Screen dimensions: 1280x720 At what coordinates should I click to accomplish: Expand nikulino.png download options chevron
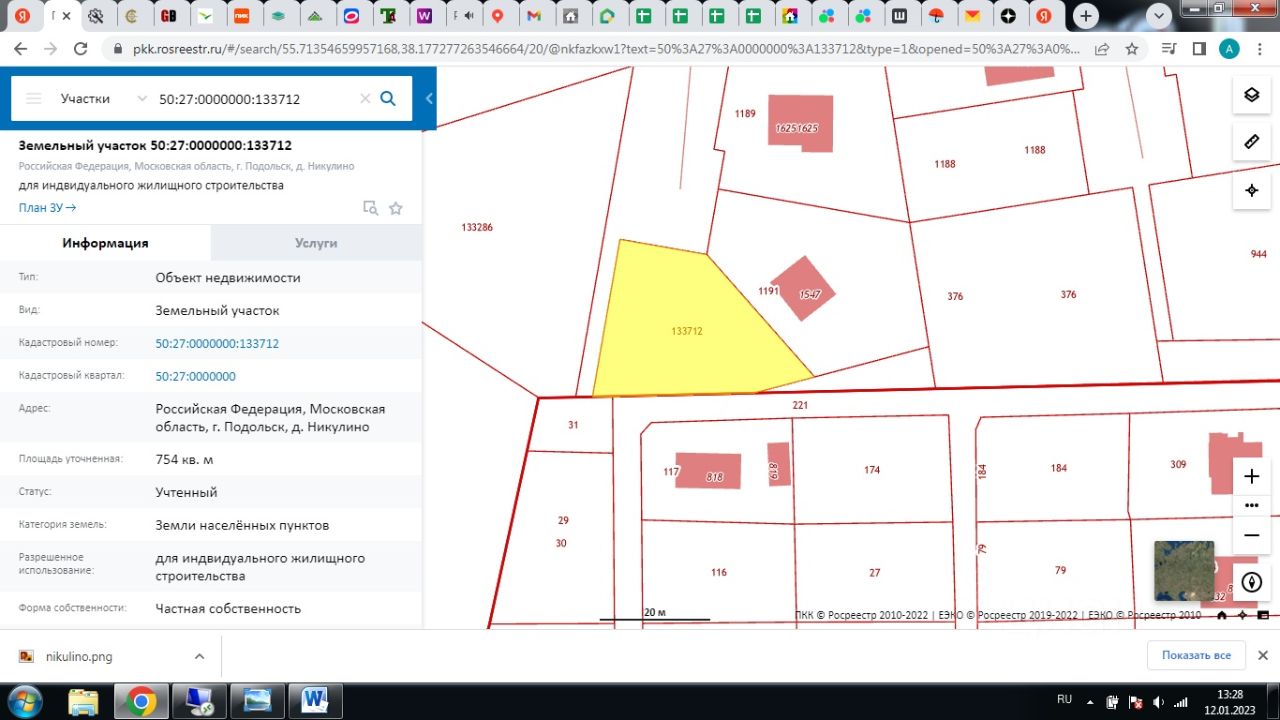tap(199, 656)
